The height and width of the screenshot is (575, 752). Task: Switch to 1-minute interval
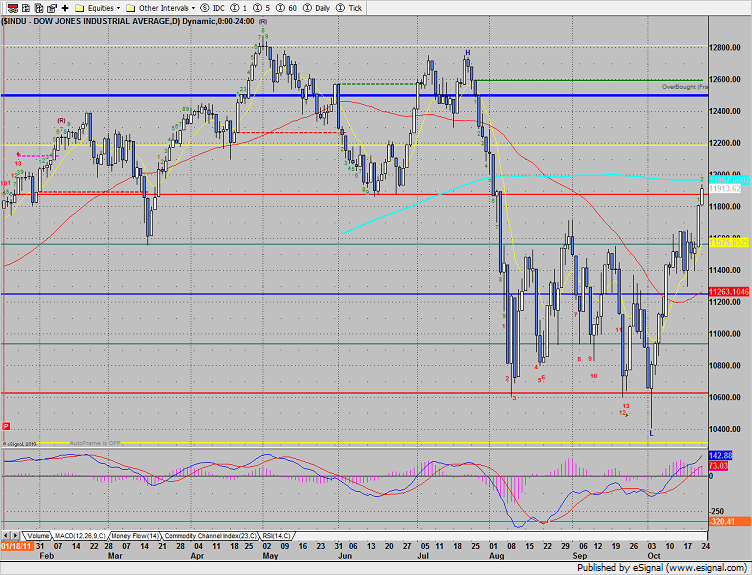pyautogui.click(x=239, y=8)
